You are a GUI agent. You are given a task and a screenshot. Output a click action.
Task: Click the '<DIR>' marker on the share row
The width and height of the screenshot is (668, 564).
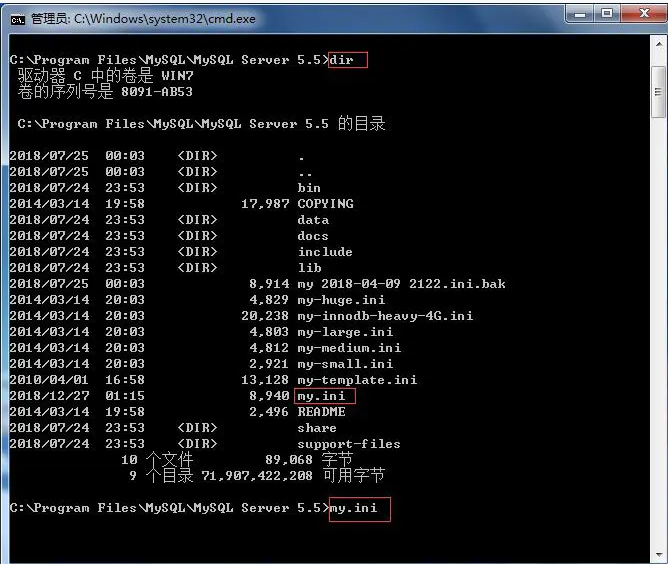197,428
